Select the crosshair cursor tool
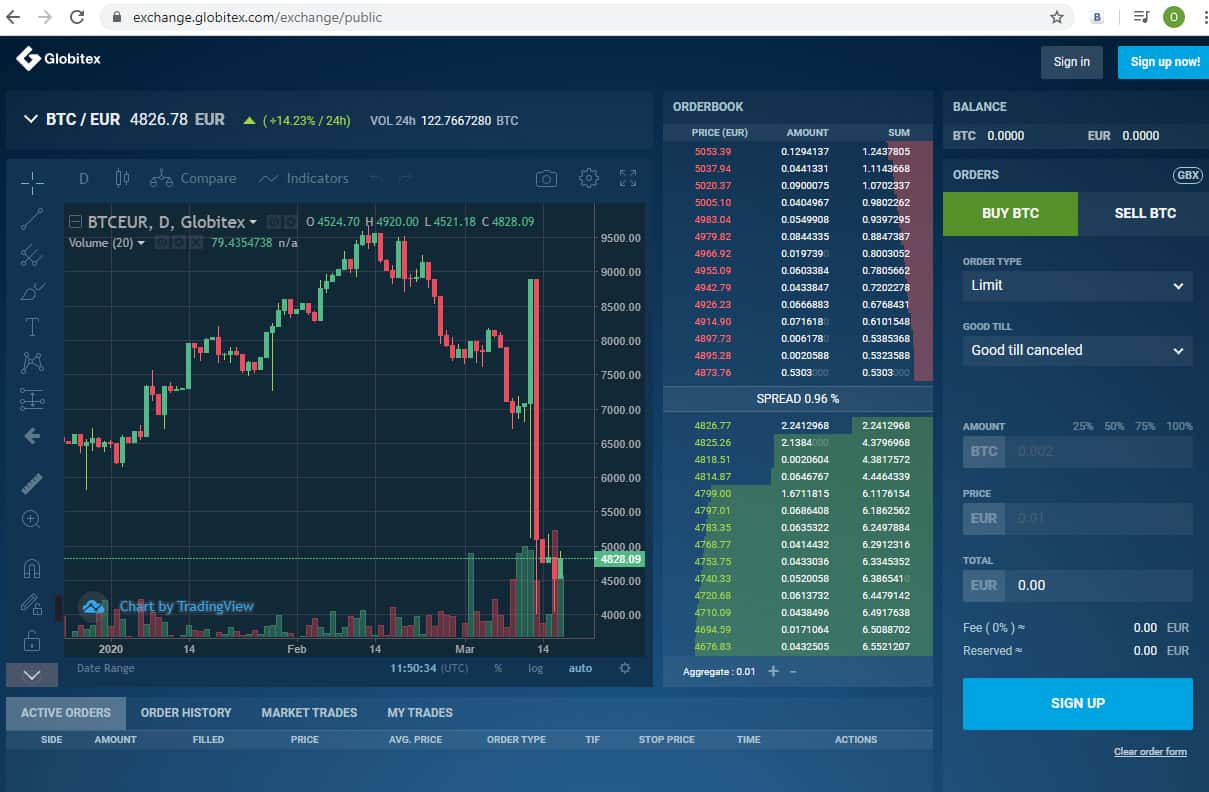This screenshot has width=1209, height=792. point(32,182)
